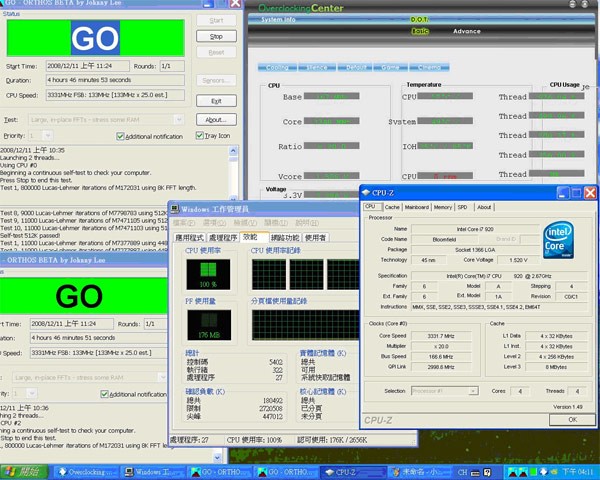This screenshot has width=600, height=480.
Task: Open D.O.T. section in Overclocking Center
Action: 419,20
